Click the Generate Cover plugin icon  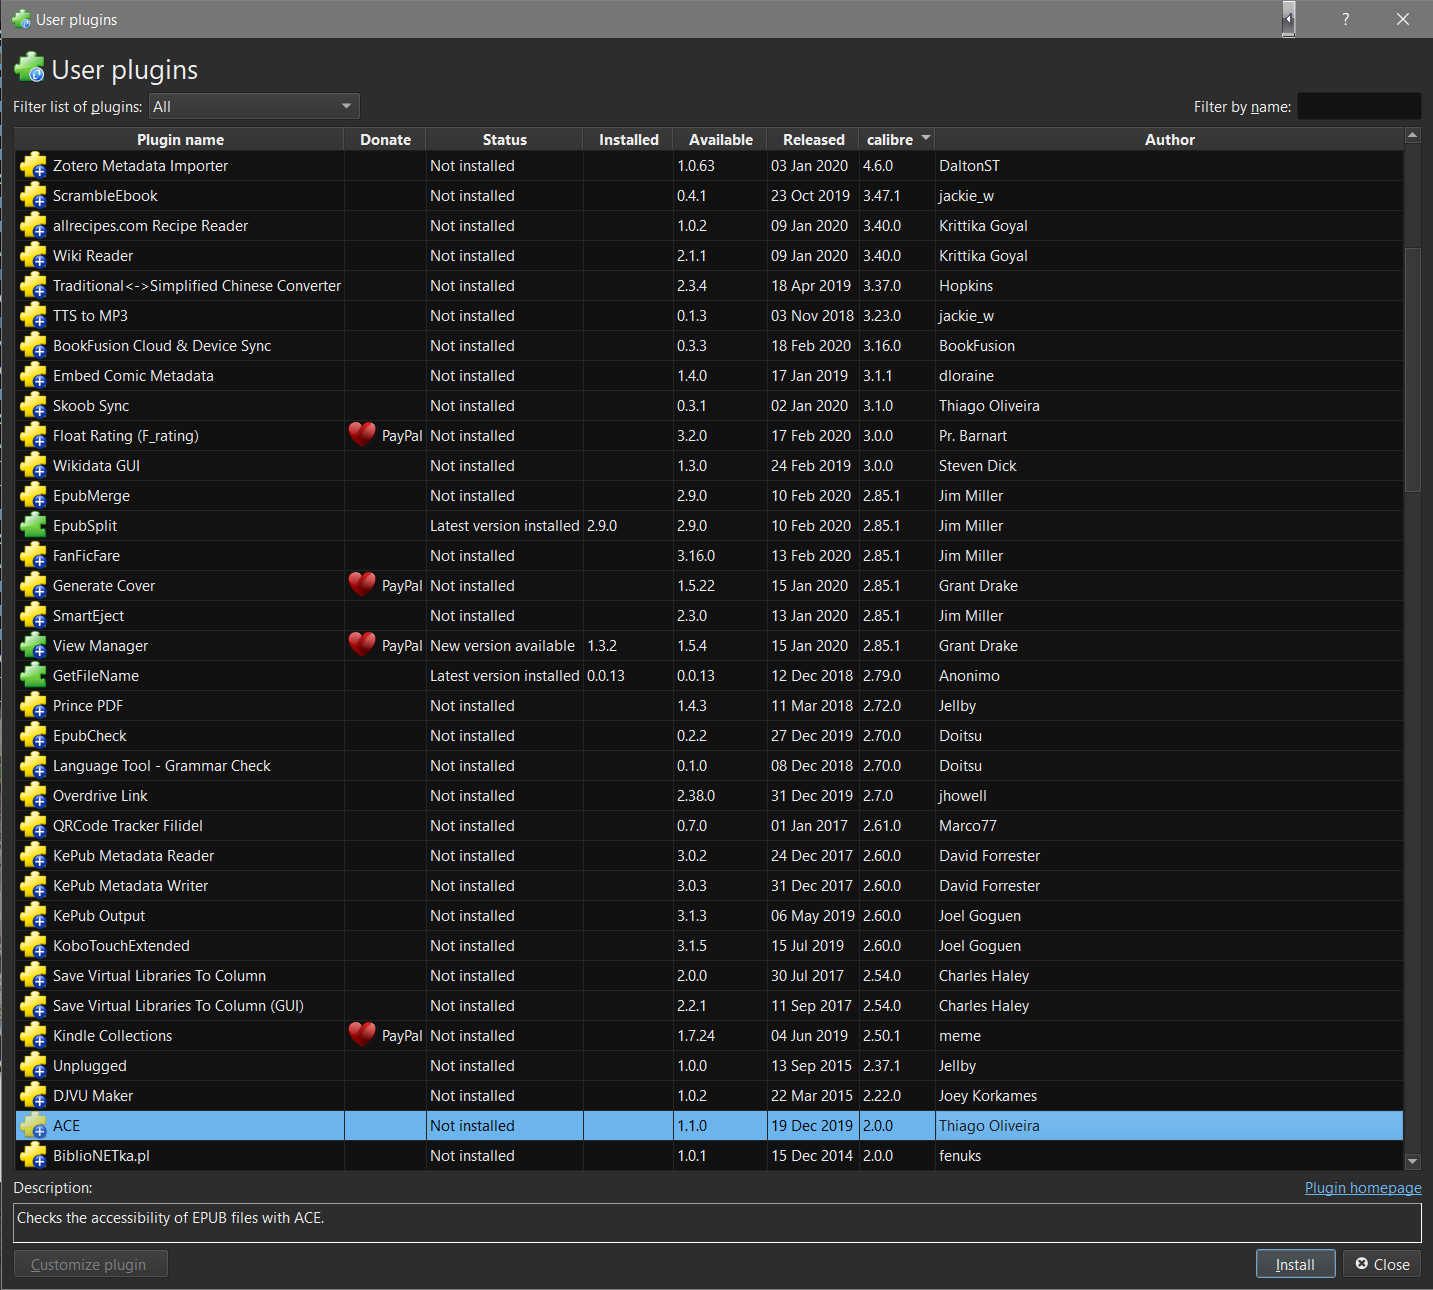click(x=33, y=586)
